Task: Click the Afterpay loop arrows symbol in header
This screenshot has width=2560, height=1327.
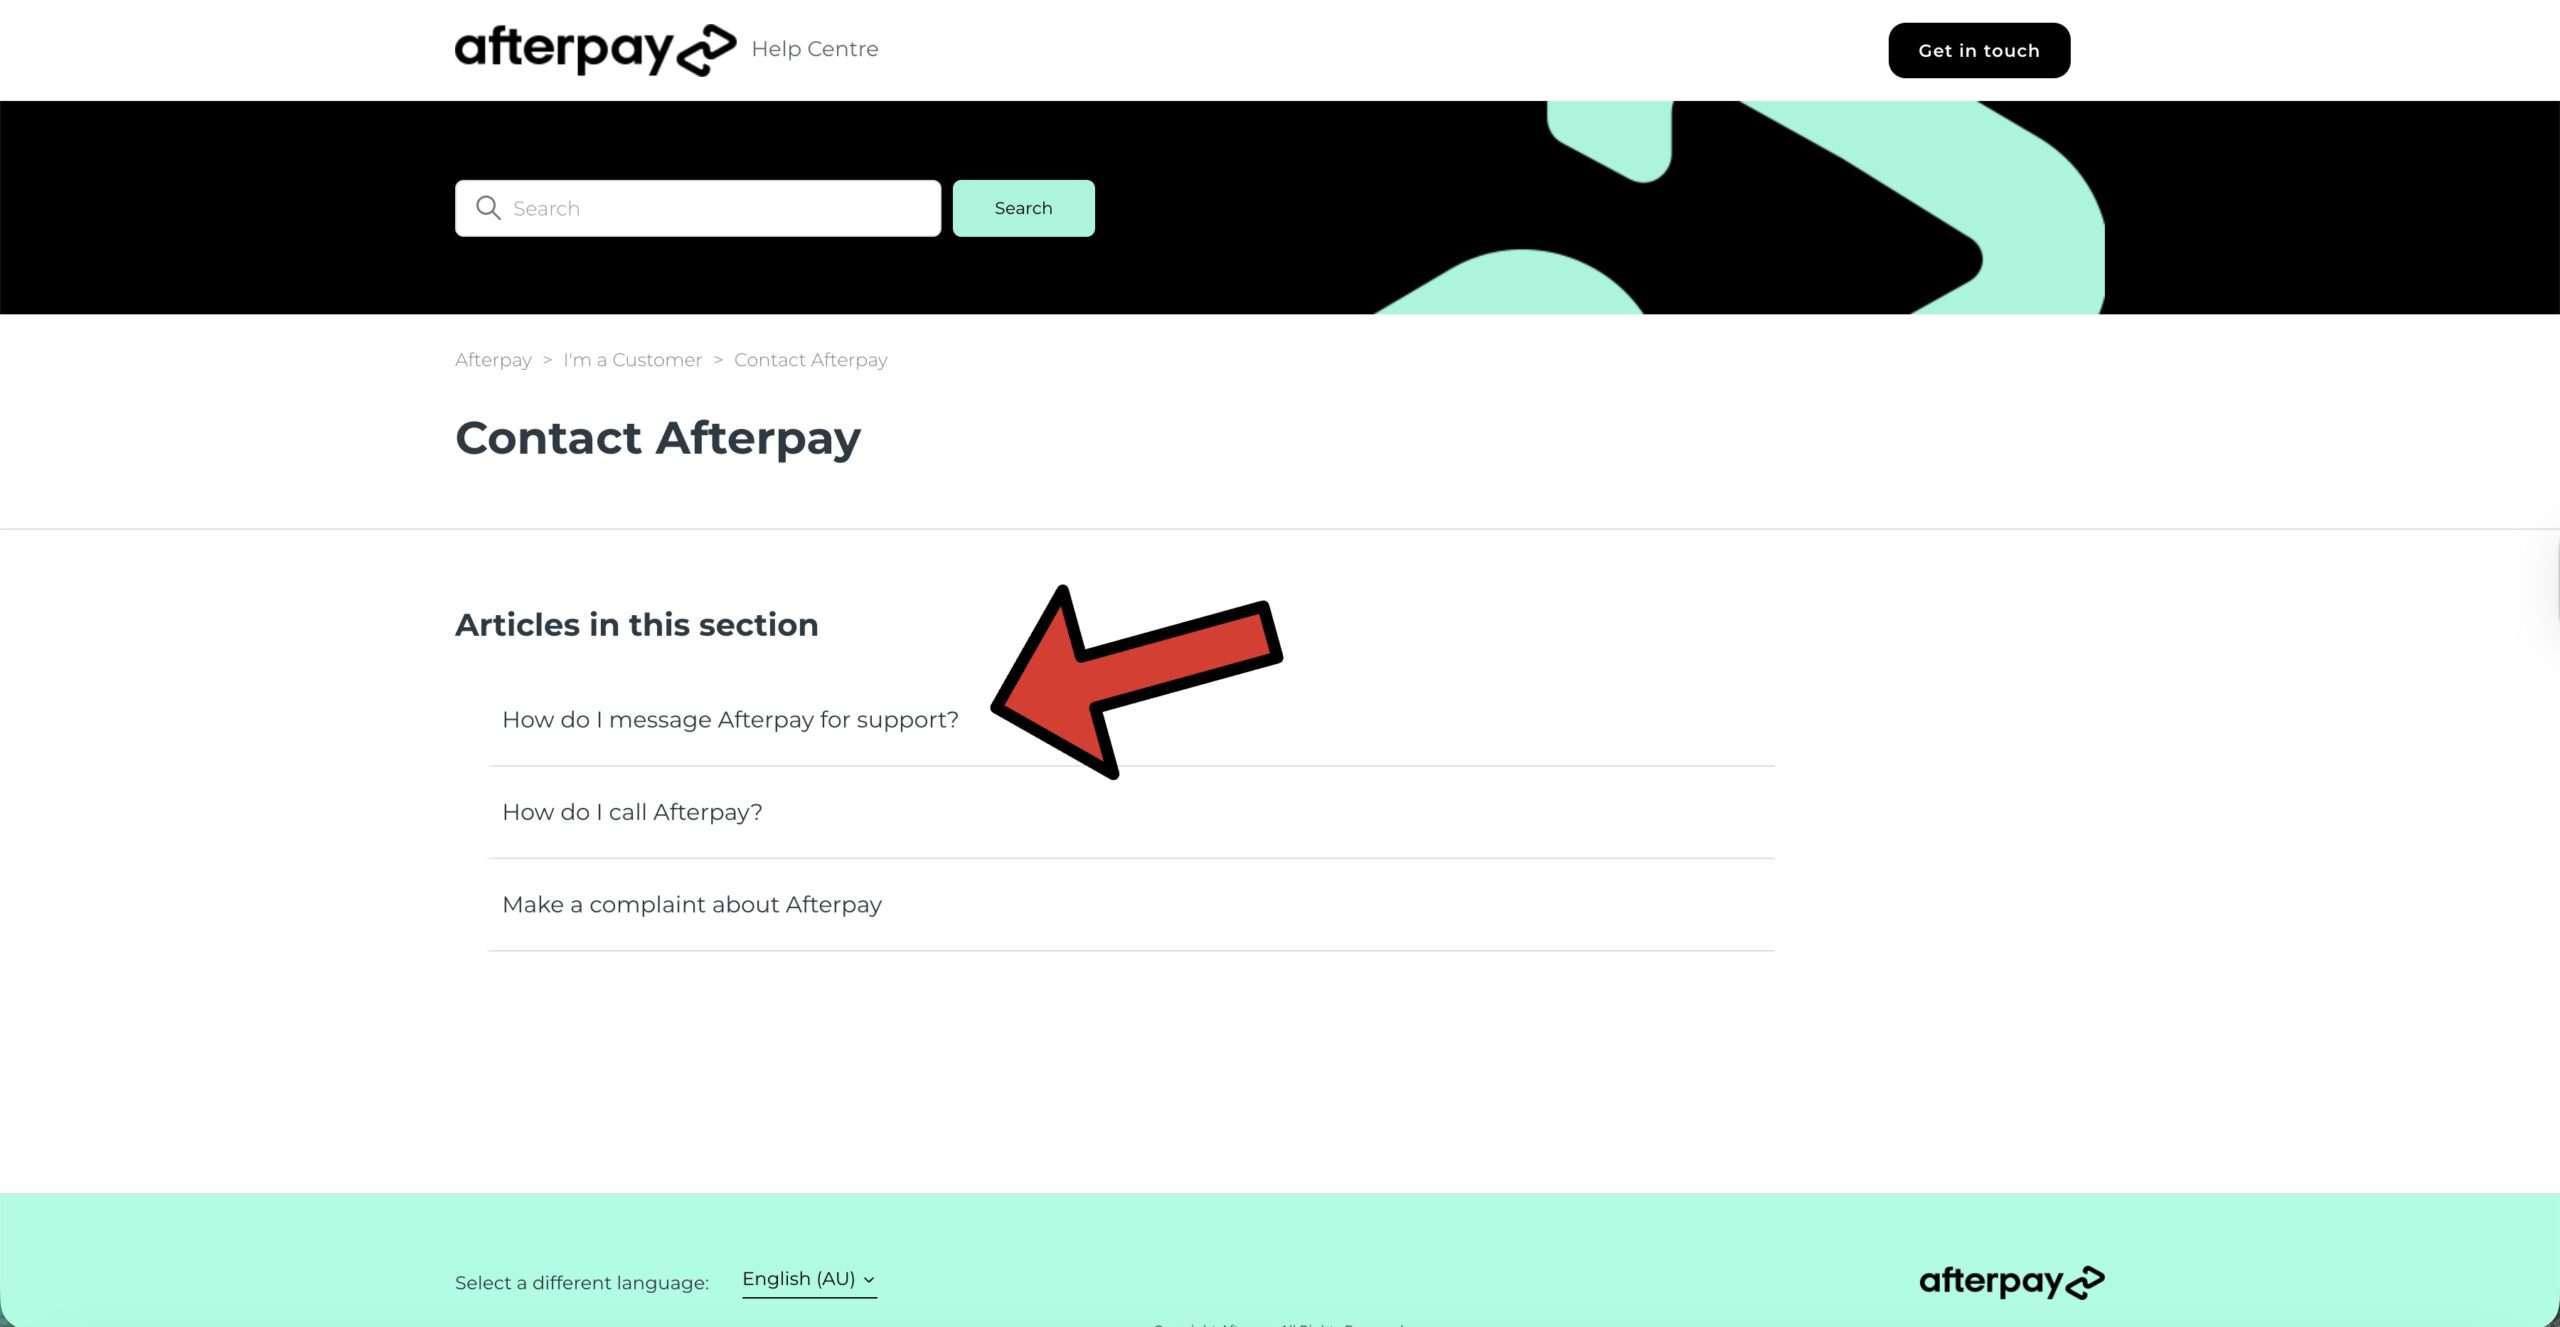Action: (707, 51)
